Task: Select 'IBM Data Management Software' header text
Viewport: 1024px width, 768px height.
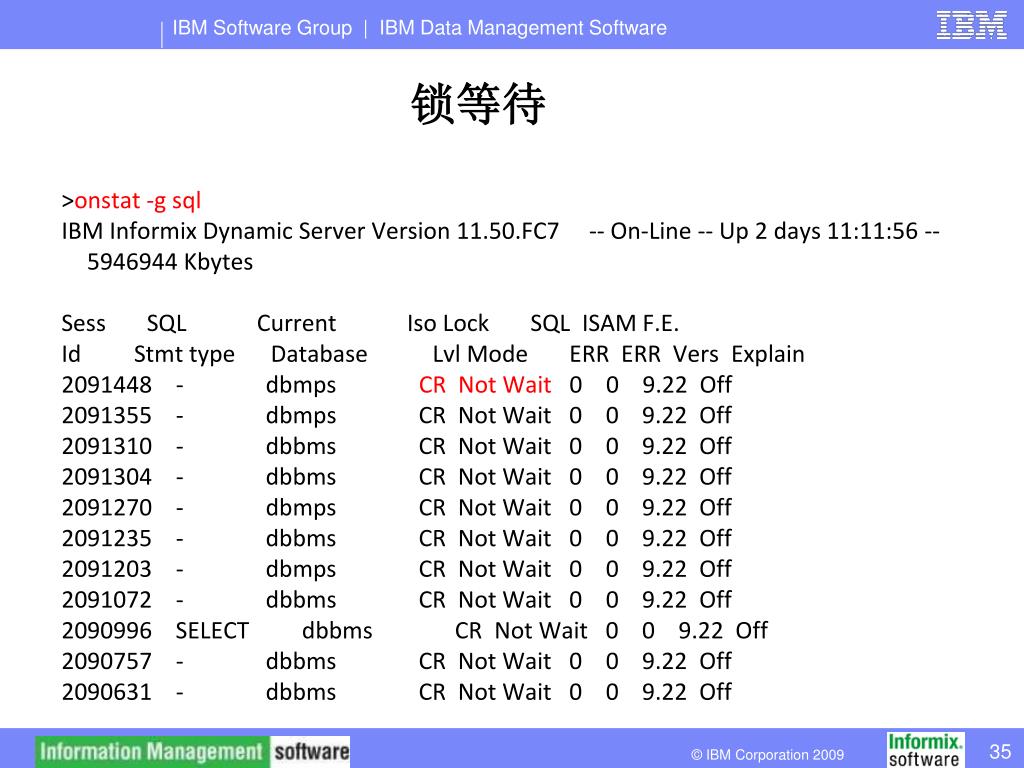Action: click(523, 28)
